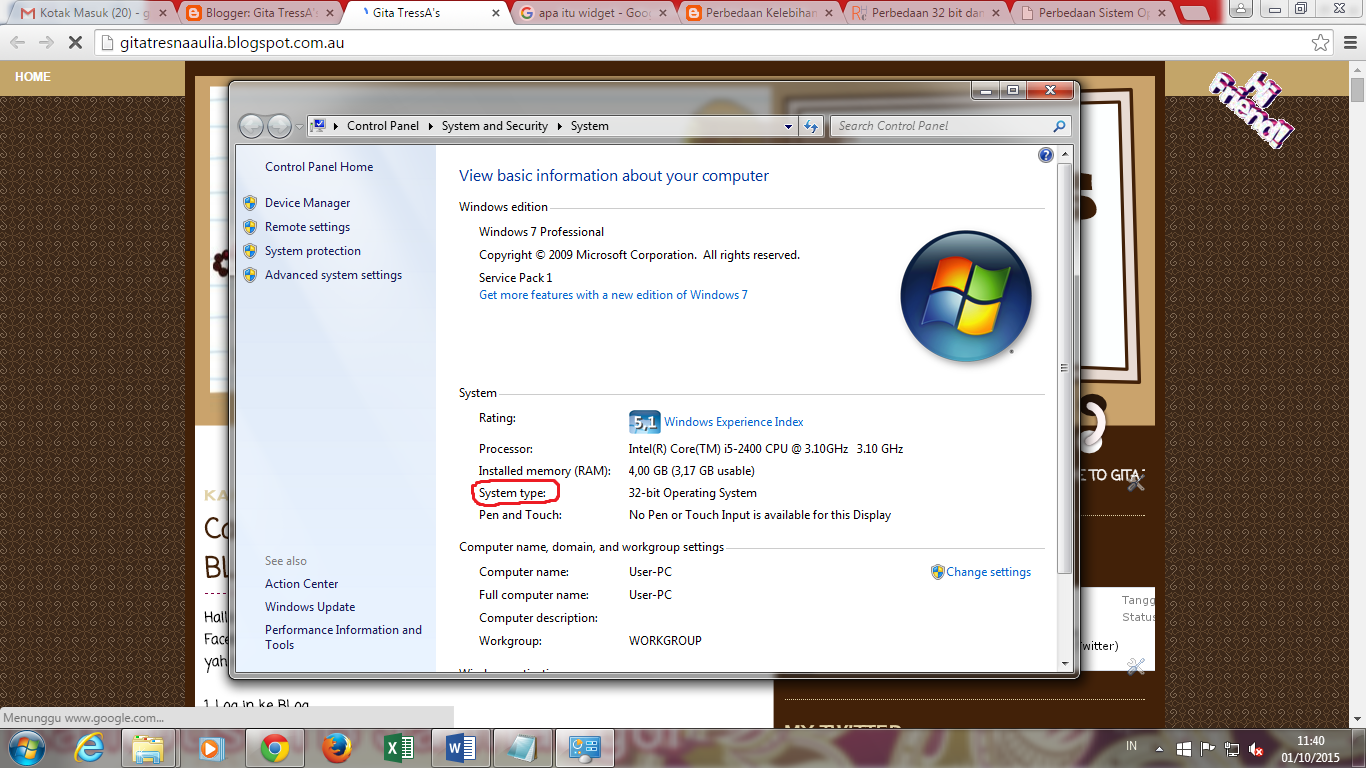1366x768 pixels.
Task: Switch to the Perbedaan 32 bit tab
Action: pyautogui.click(x=926, y=13)
